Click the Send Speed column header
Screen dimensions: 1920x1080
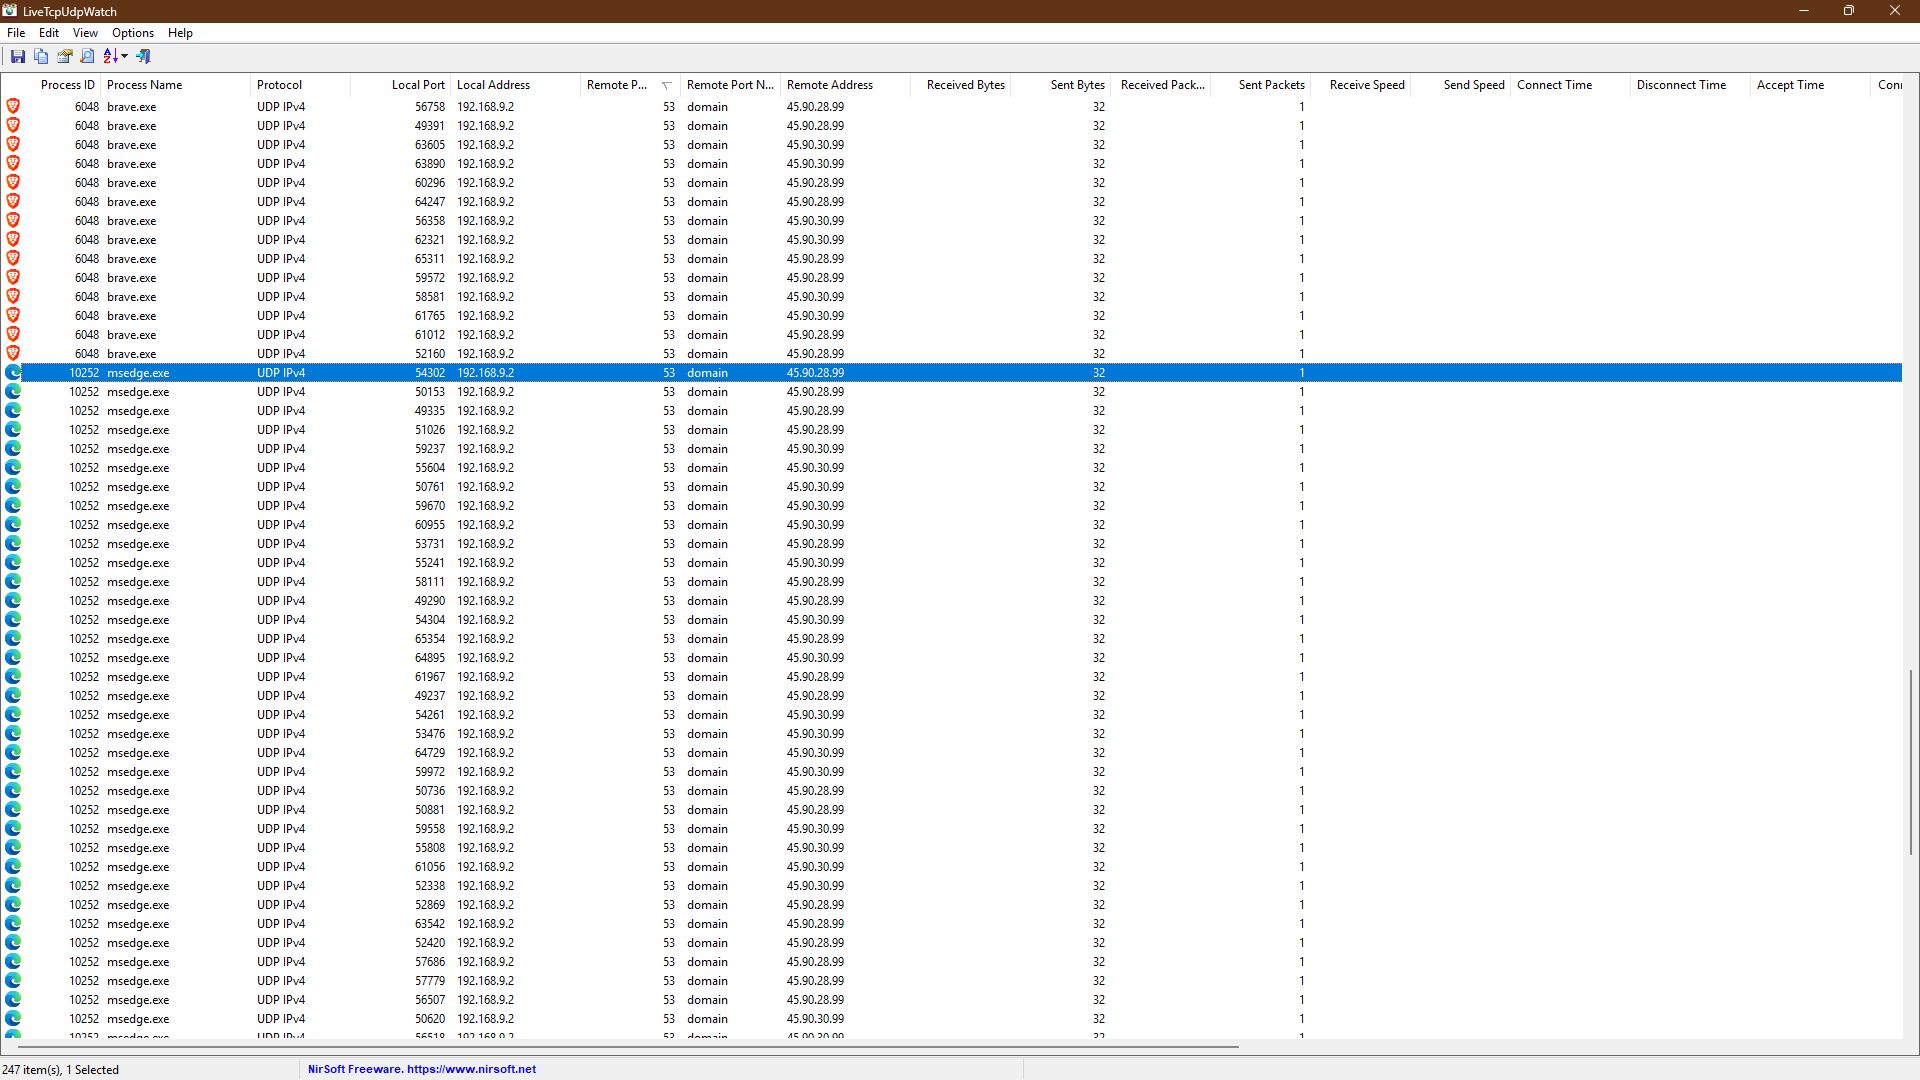(x=1460, y=85)
